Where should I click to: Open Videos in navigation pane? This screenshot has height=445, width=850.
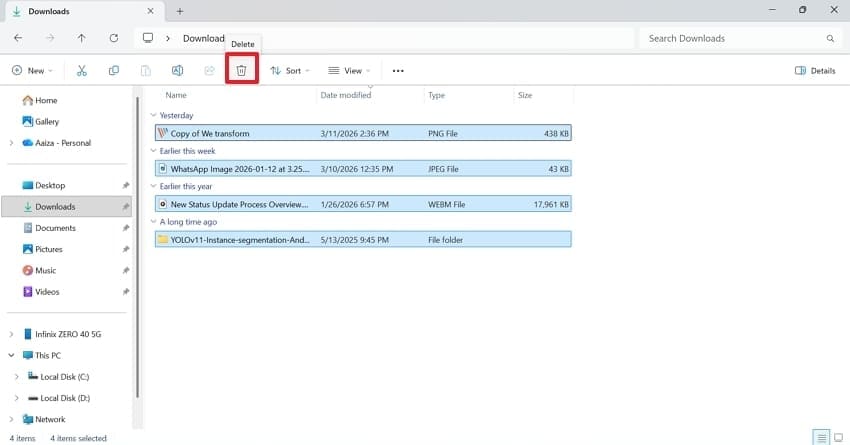41,292
